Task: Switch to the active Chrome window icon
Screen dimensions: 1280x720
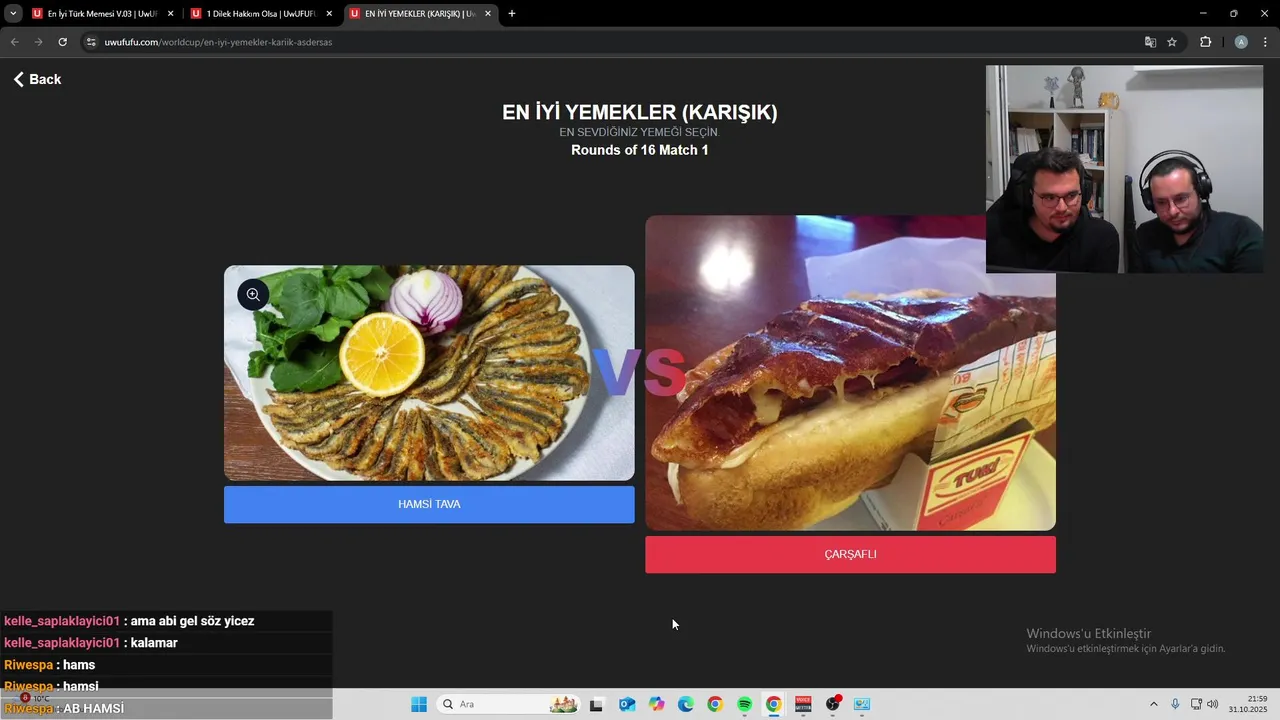Action: pos(774,704)
